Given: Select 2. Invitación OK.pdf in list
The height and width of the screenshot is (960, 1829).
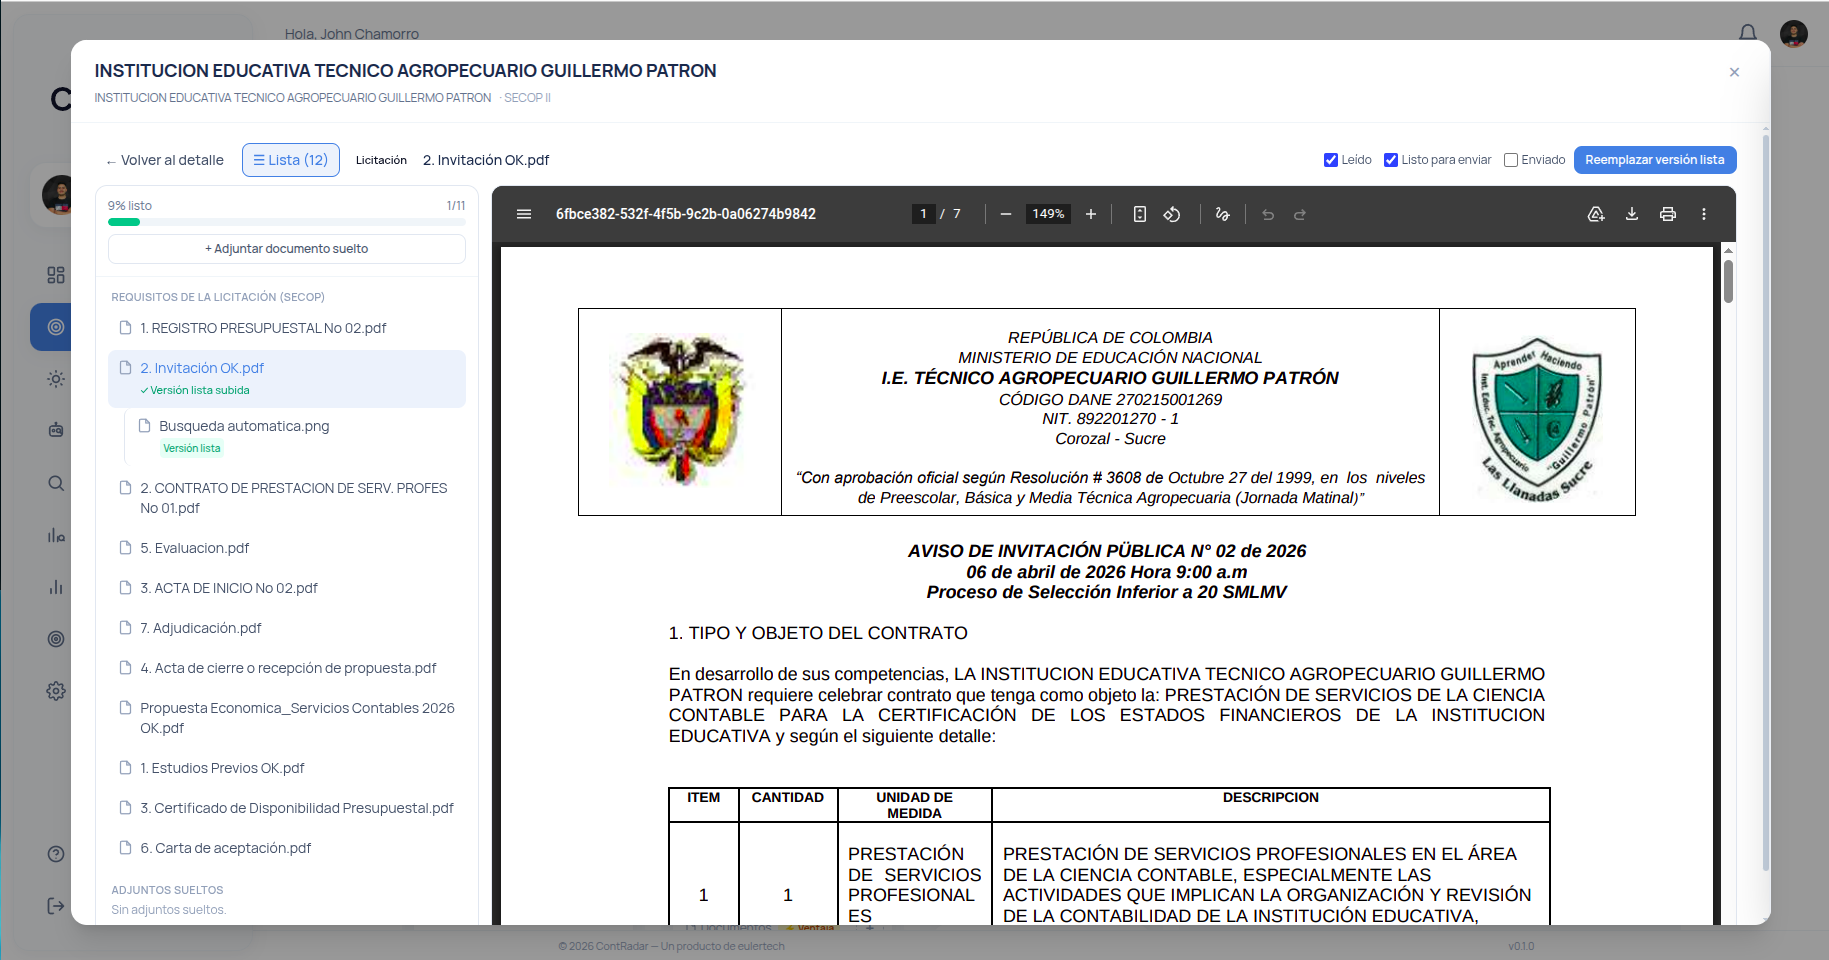Looking at the screenshot, I should (287, 378).
